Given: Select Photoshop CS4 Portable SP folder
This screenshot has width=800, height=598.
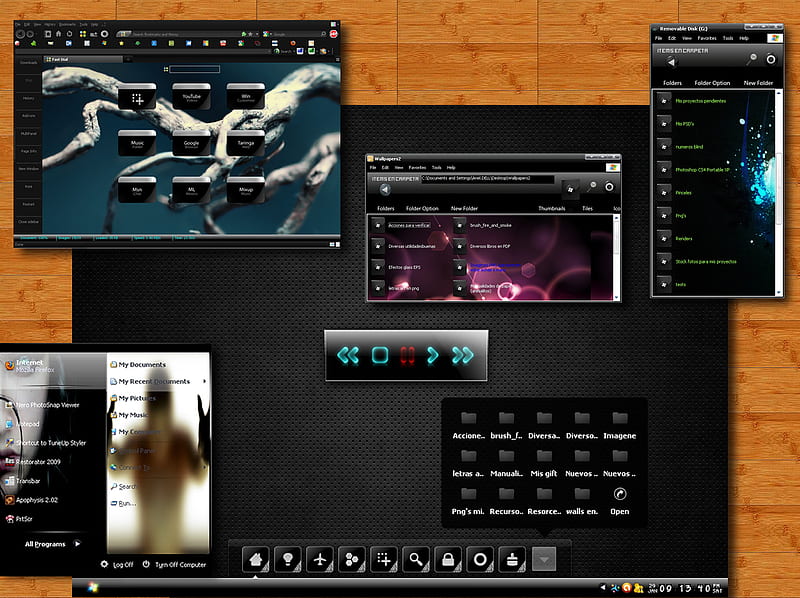Looking at the screenshot, I should (693, 170).
